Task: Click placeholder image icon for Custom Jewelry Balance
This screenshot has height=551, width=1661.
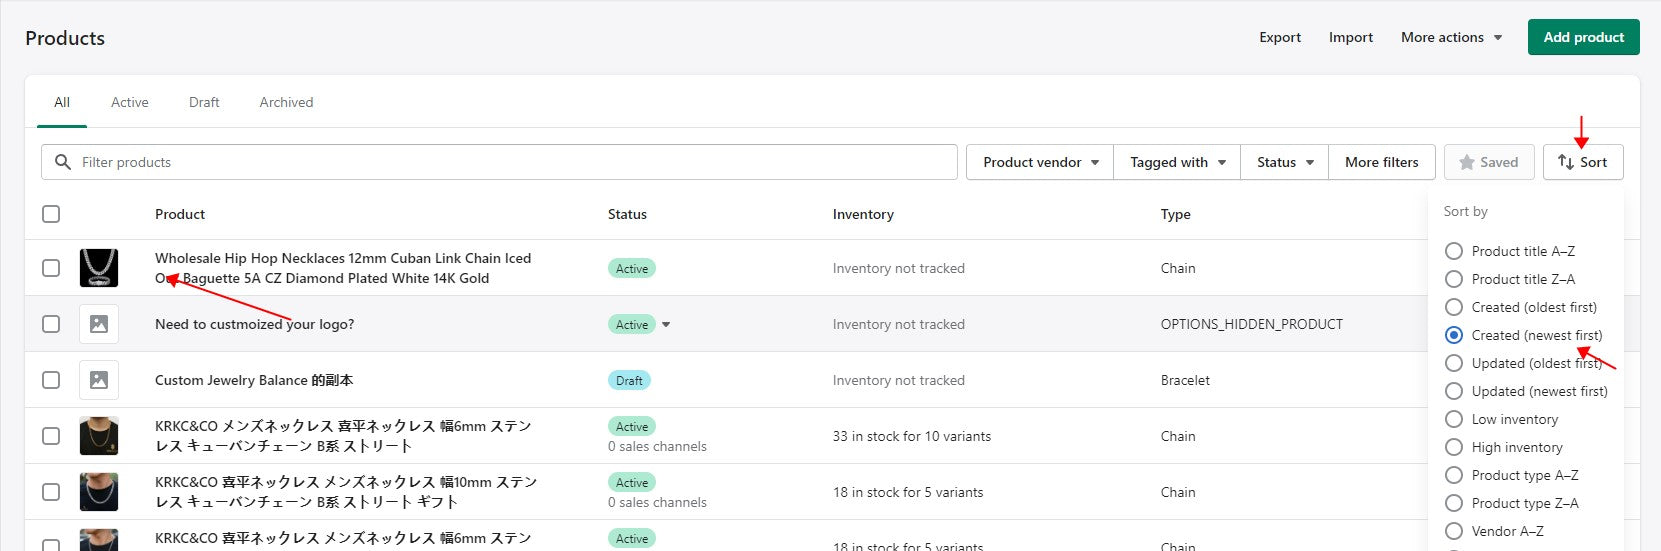Action: point(99,380)
